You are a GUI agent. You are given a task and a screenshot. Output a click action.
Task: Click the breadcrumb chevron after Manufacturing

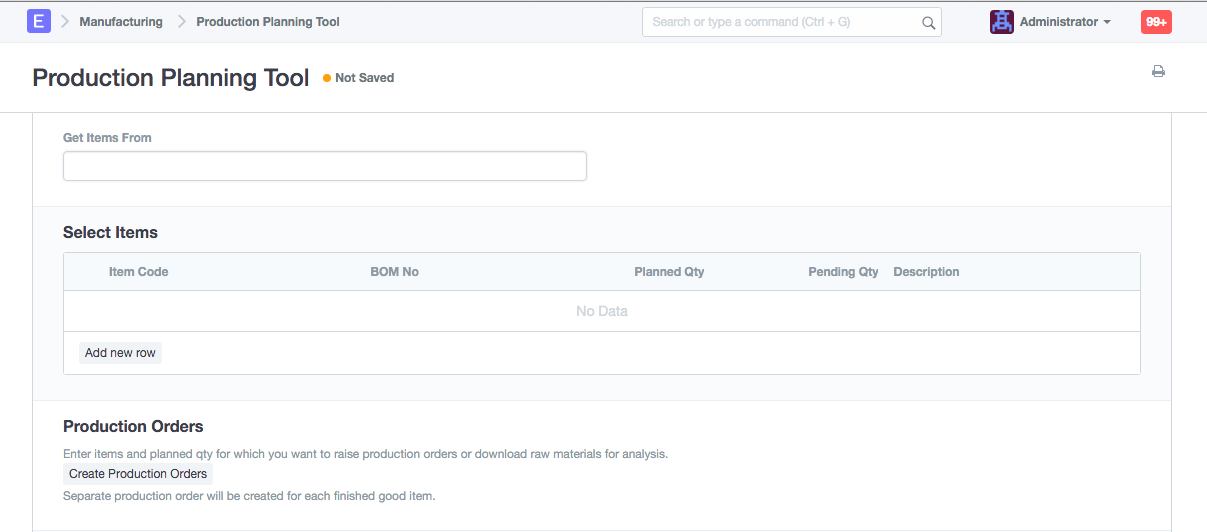tap(181, 21)
